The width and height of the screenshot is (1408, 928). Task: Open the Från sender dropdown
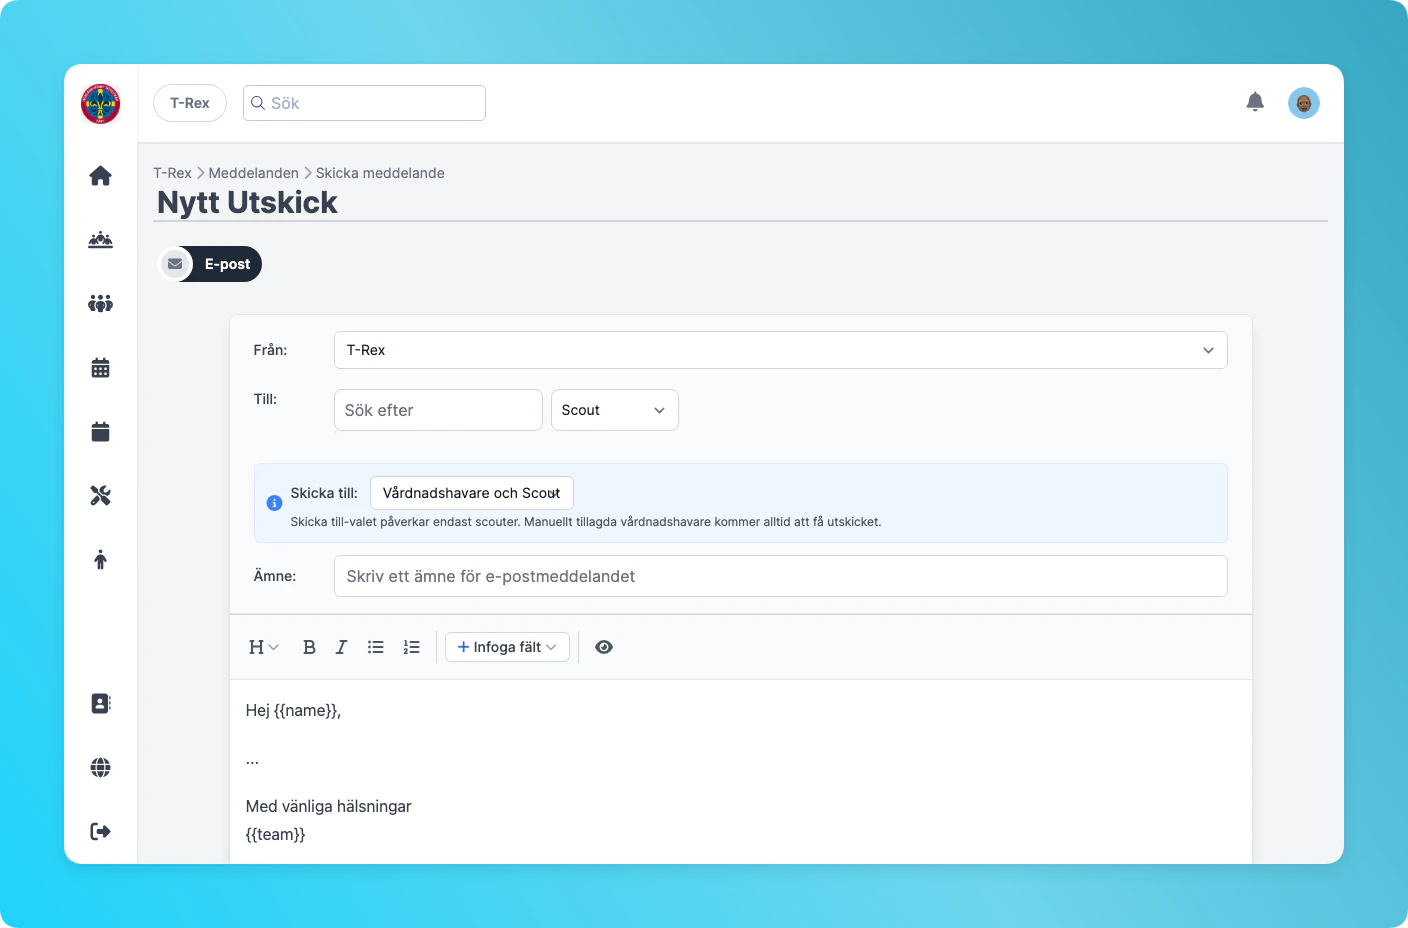[x=780, y=350]
